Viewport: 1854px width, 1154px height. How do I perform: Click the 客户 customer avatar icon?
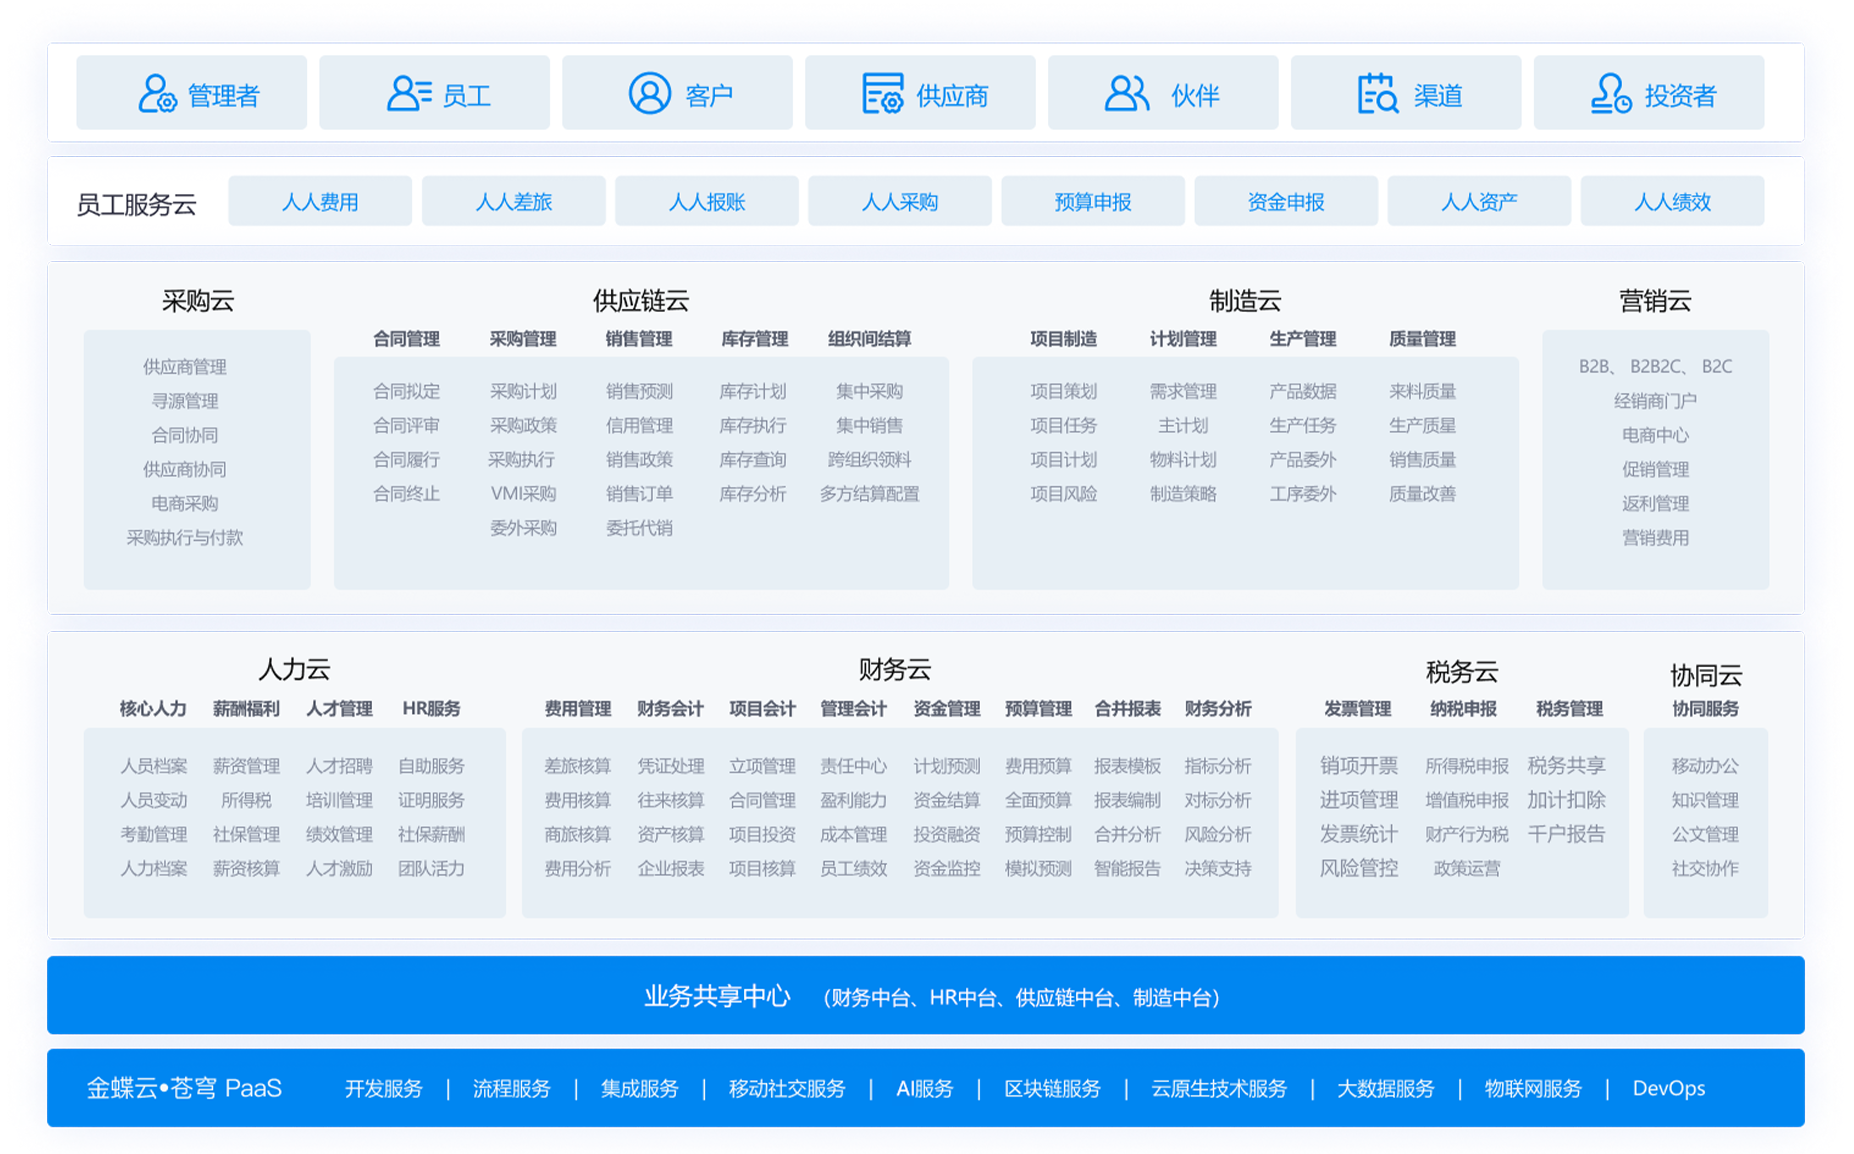click(649, 93)
